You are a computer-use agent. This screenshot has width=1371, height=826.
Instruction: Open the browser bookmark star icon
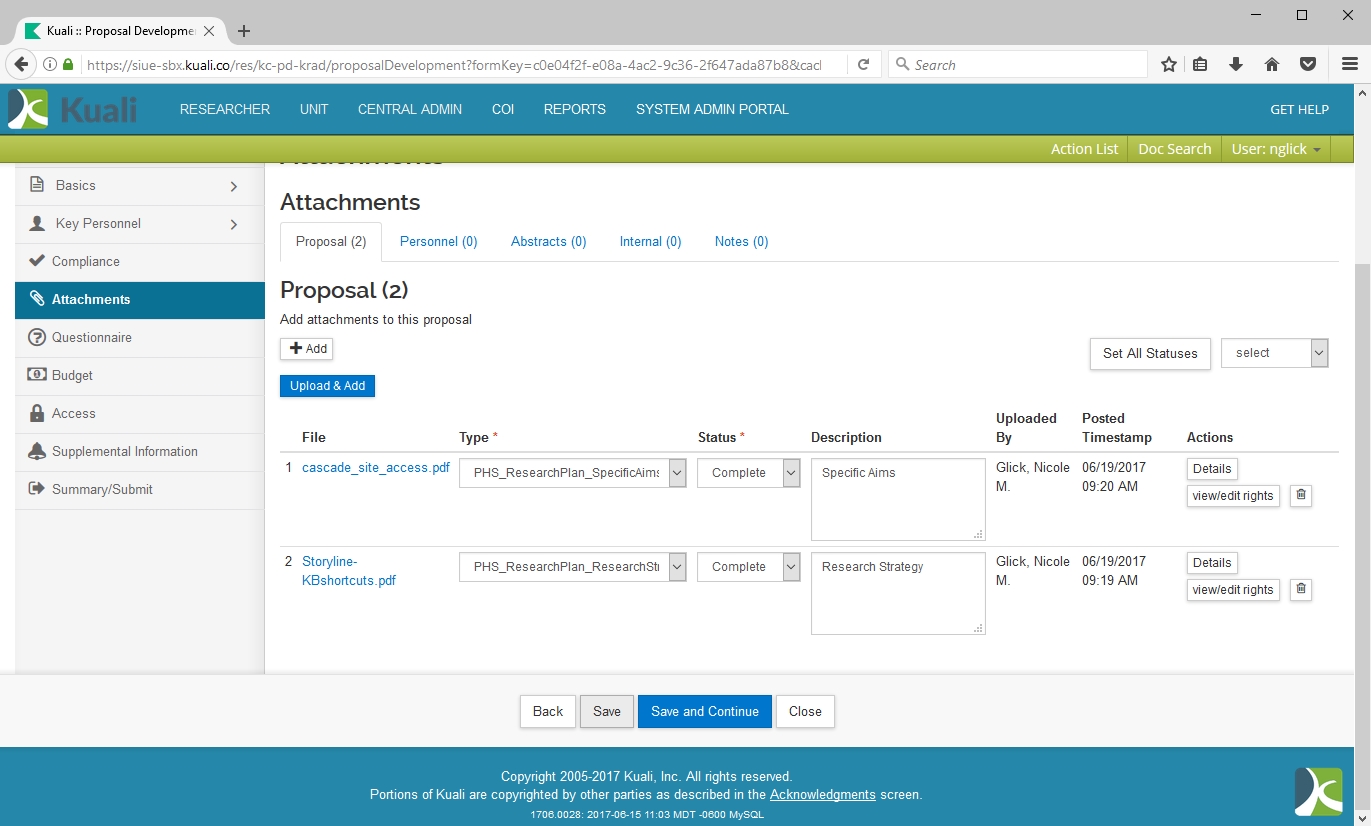point(1168,65)
